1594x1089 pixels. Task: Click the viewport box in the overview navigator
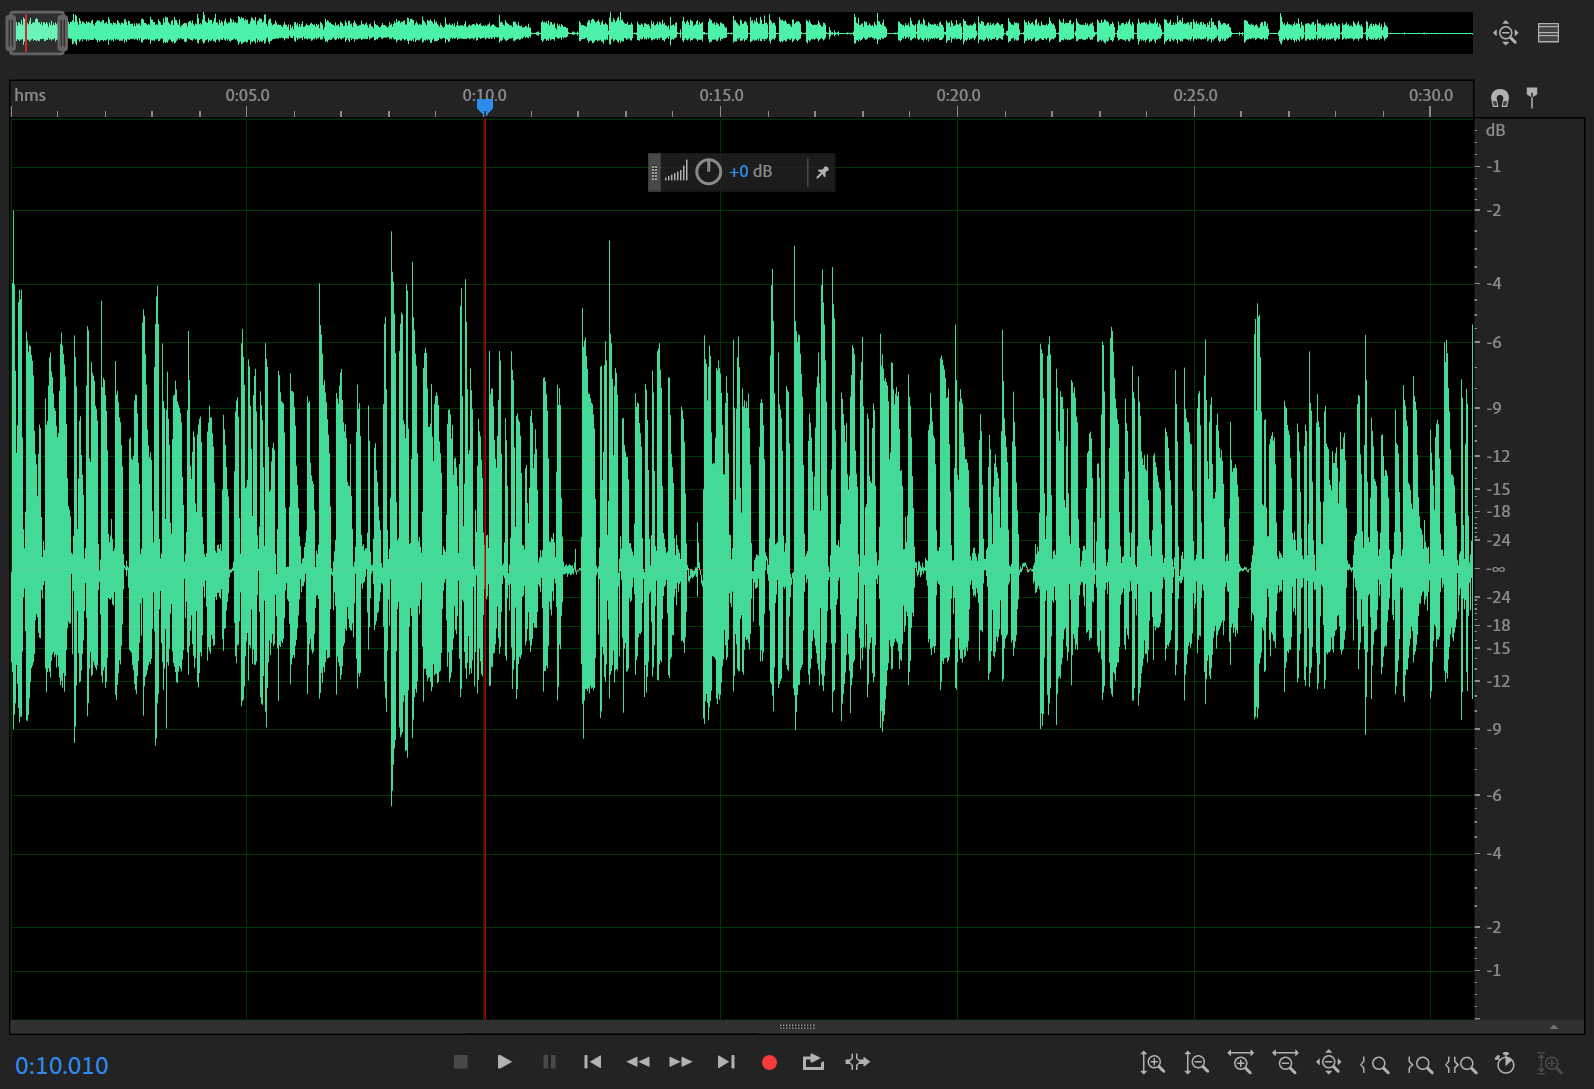[x=37, y=33]
